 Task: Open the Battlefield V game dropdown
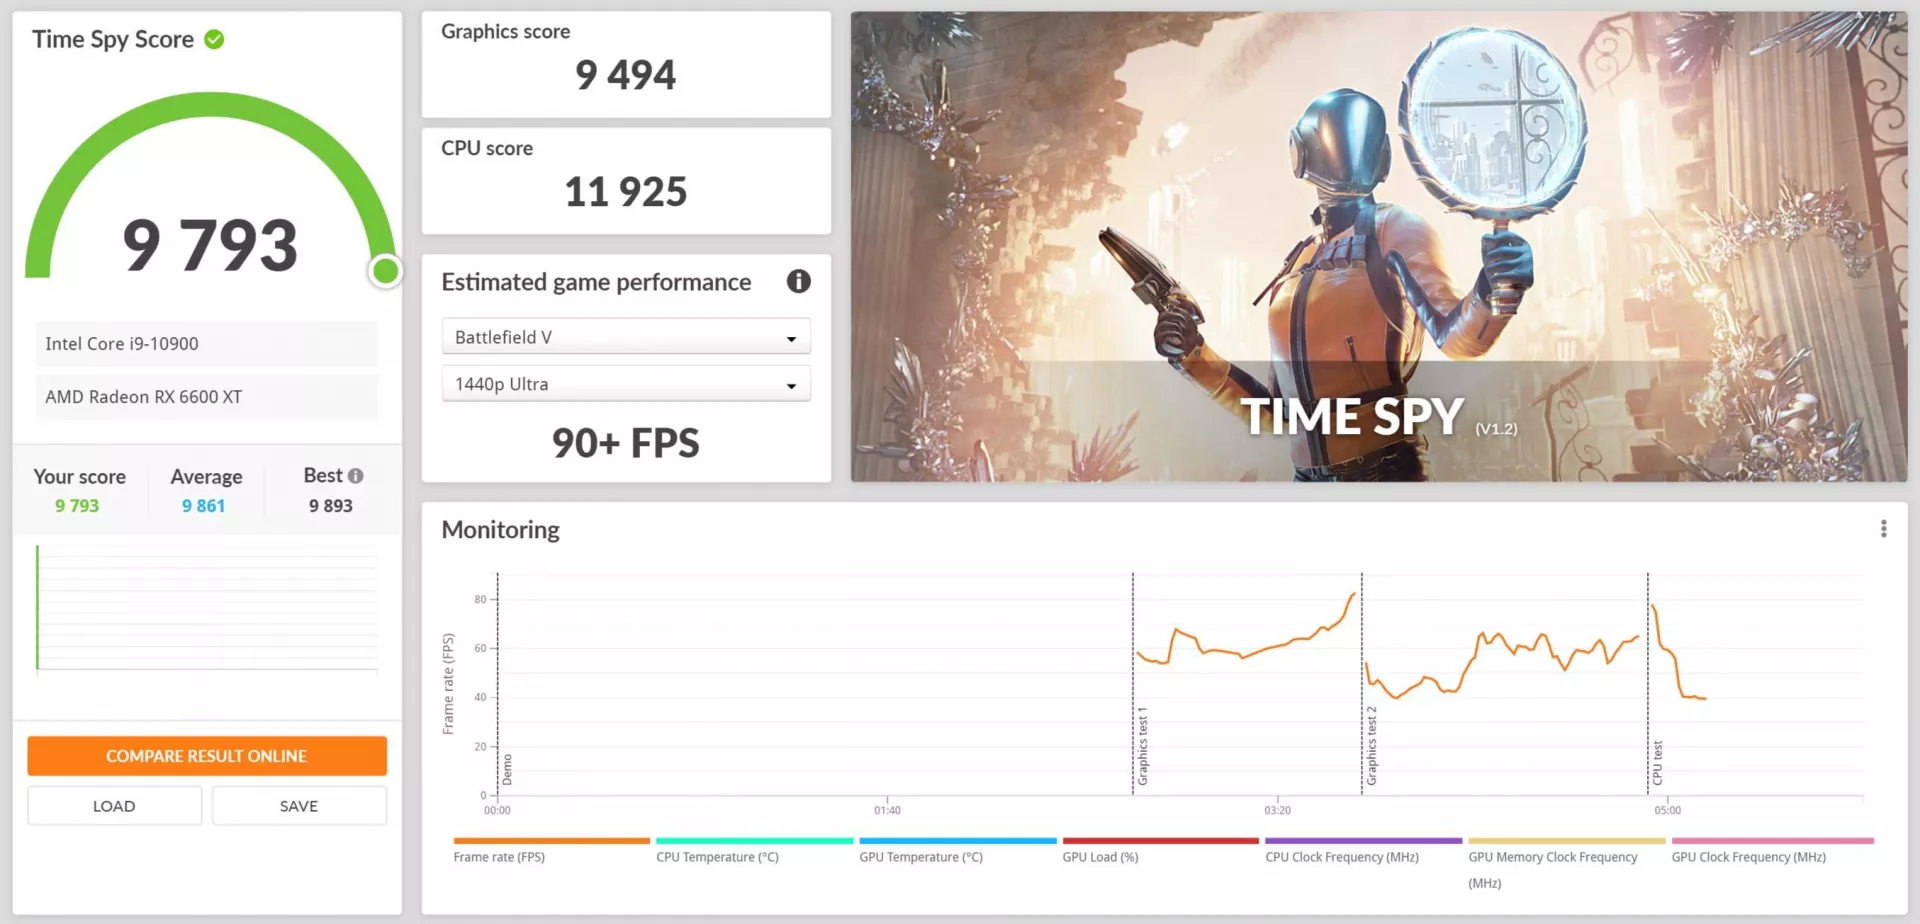626,337
